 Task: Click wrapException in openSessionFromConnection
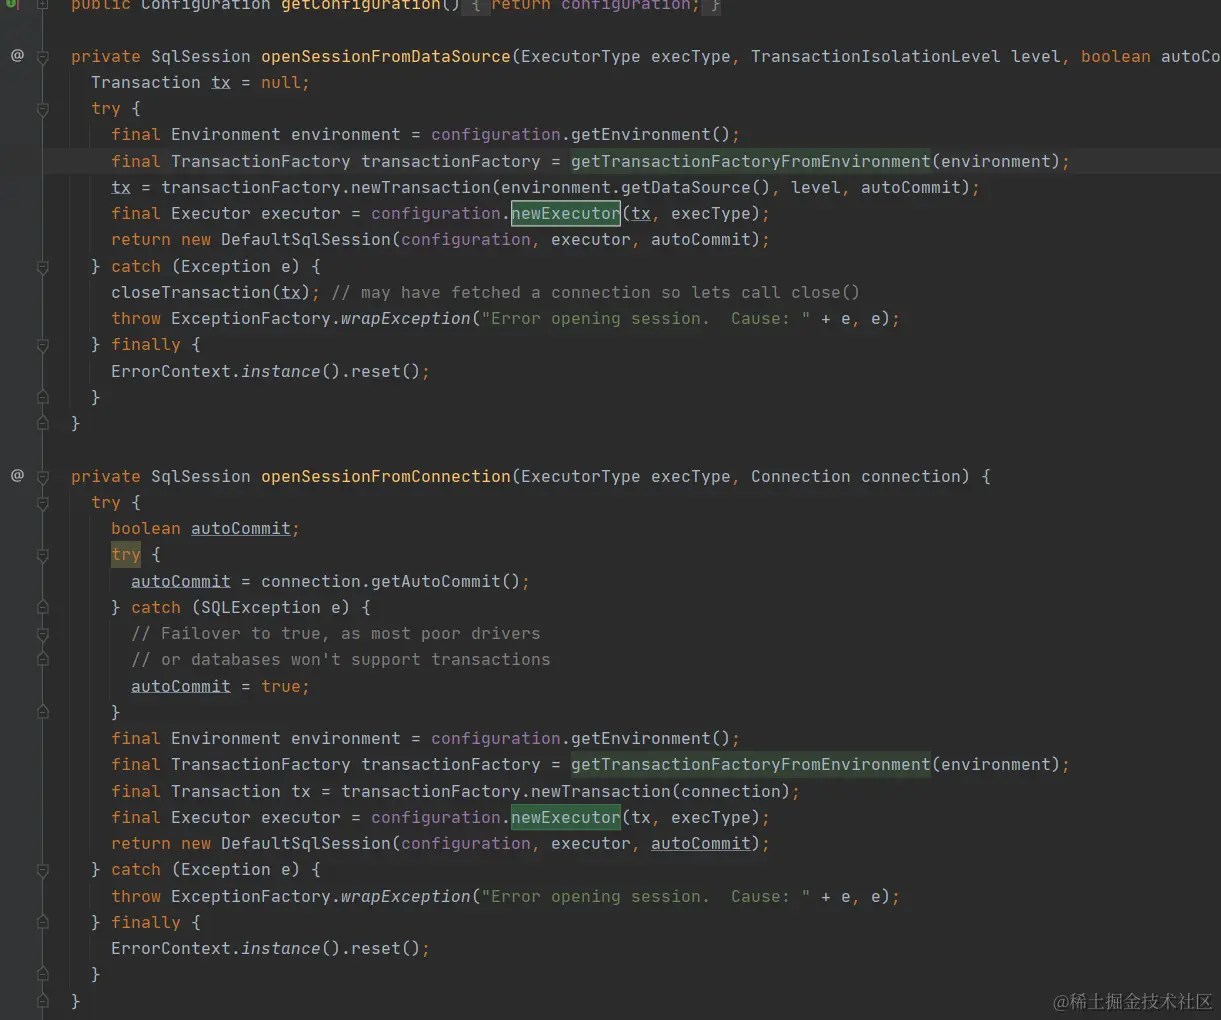406,896
